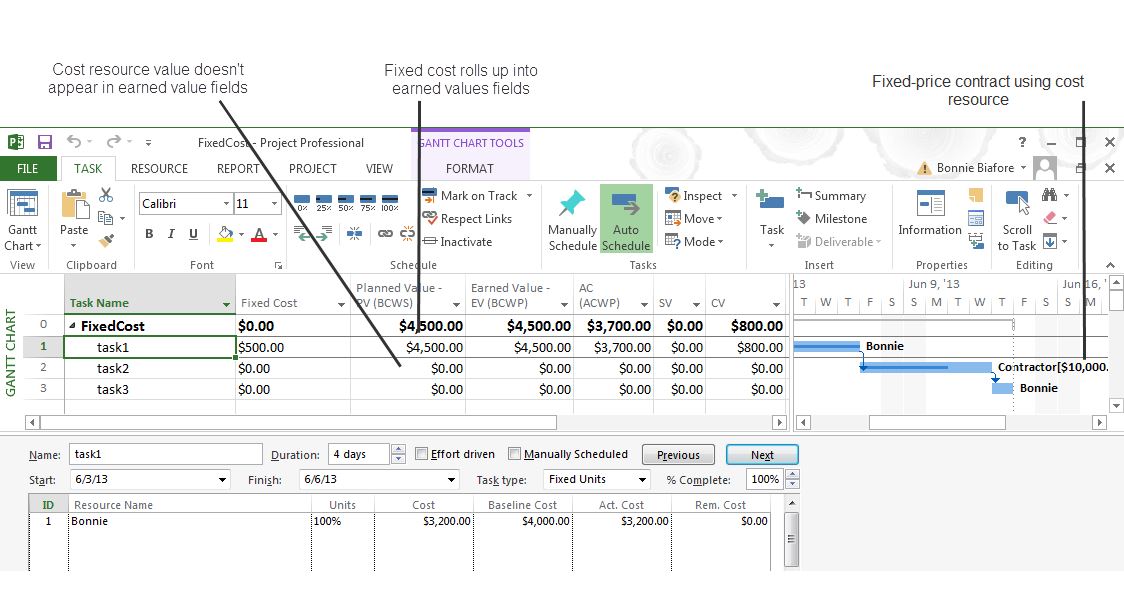Toggle Inactivate for the task
Screen dimensions: 1124x592
click(457, 242)
